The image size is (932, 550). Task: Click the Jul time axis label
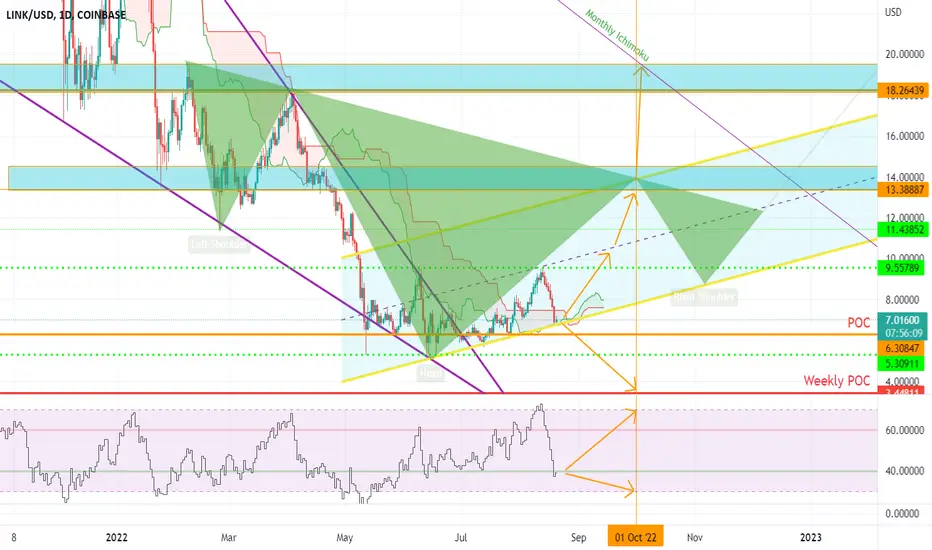click(461, 538)
